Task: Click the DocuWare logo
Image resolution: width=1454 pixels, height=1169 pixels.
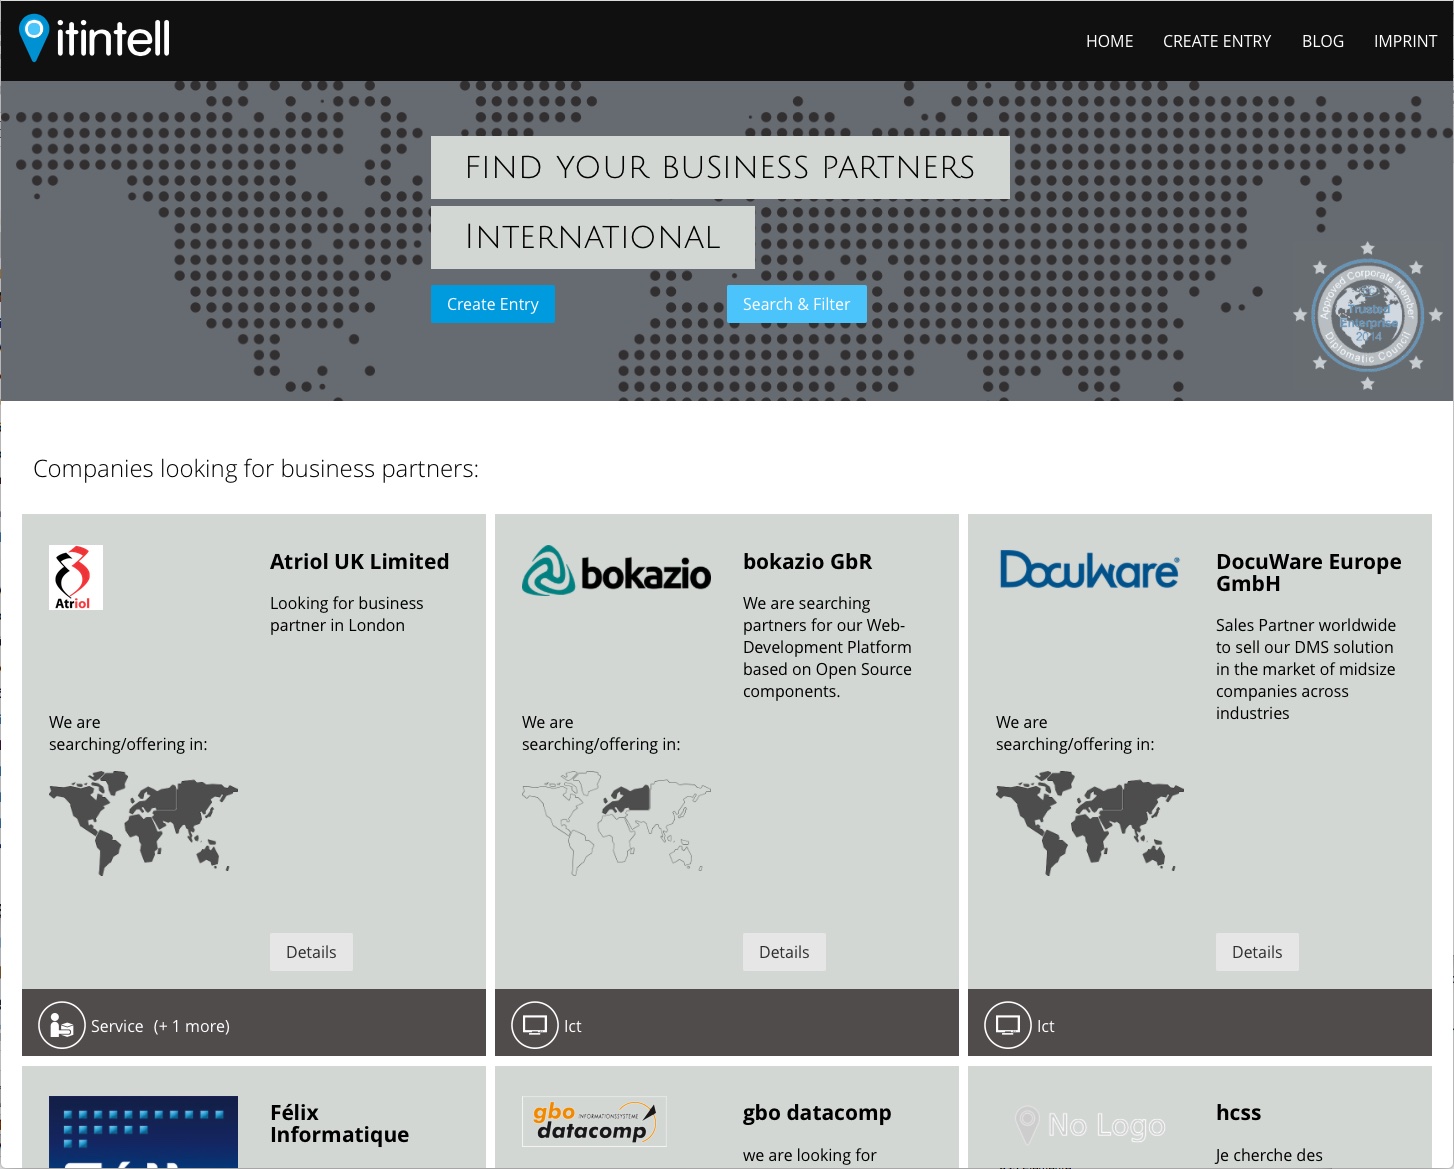Action: coord(1090,570)
